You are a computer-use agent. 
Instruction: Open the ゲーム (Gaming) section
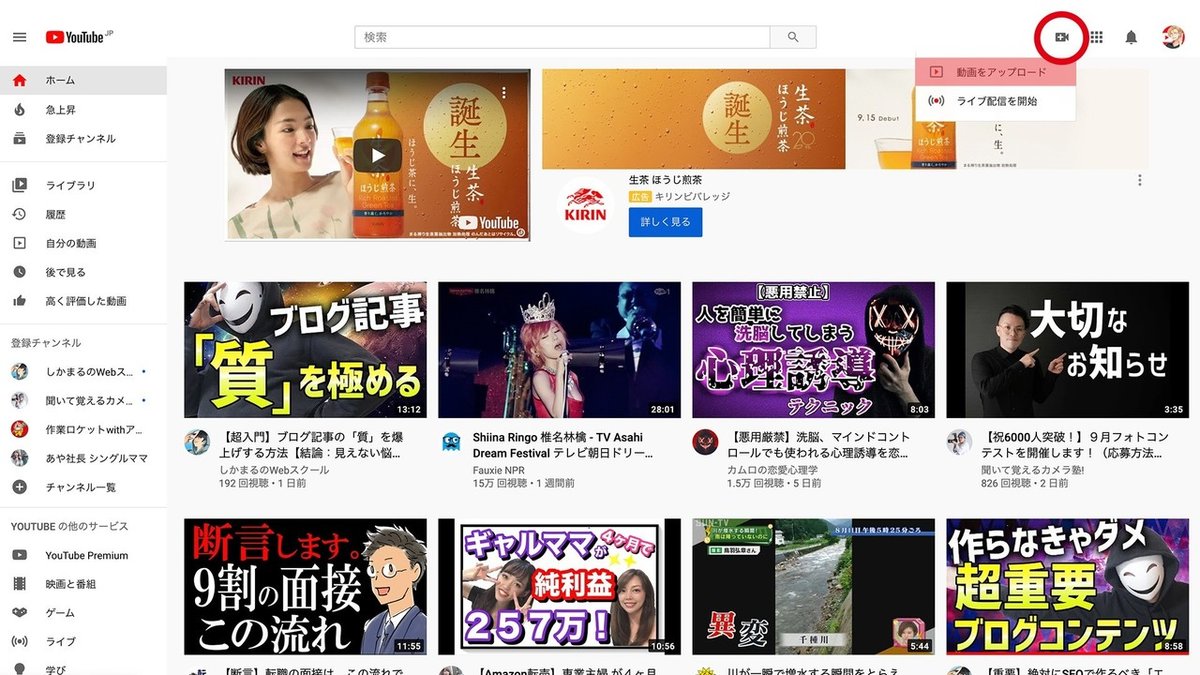pos(50,613)
